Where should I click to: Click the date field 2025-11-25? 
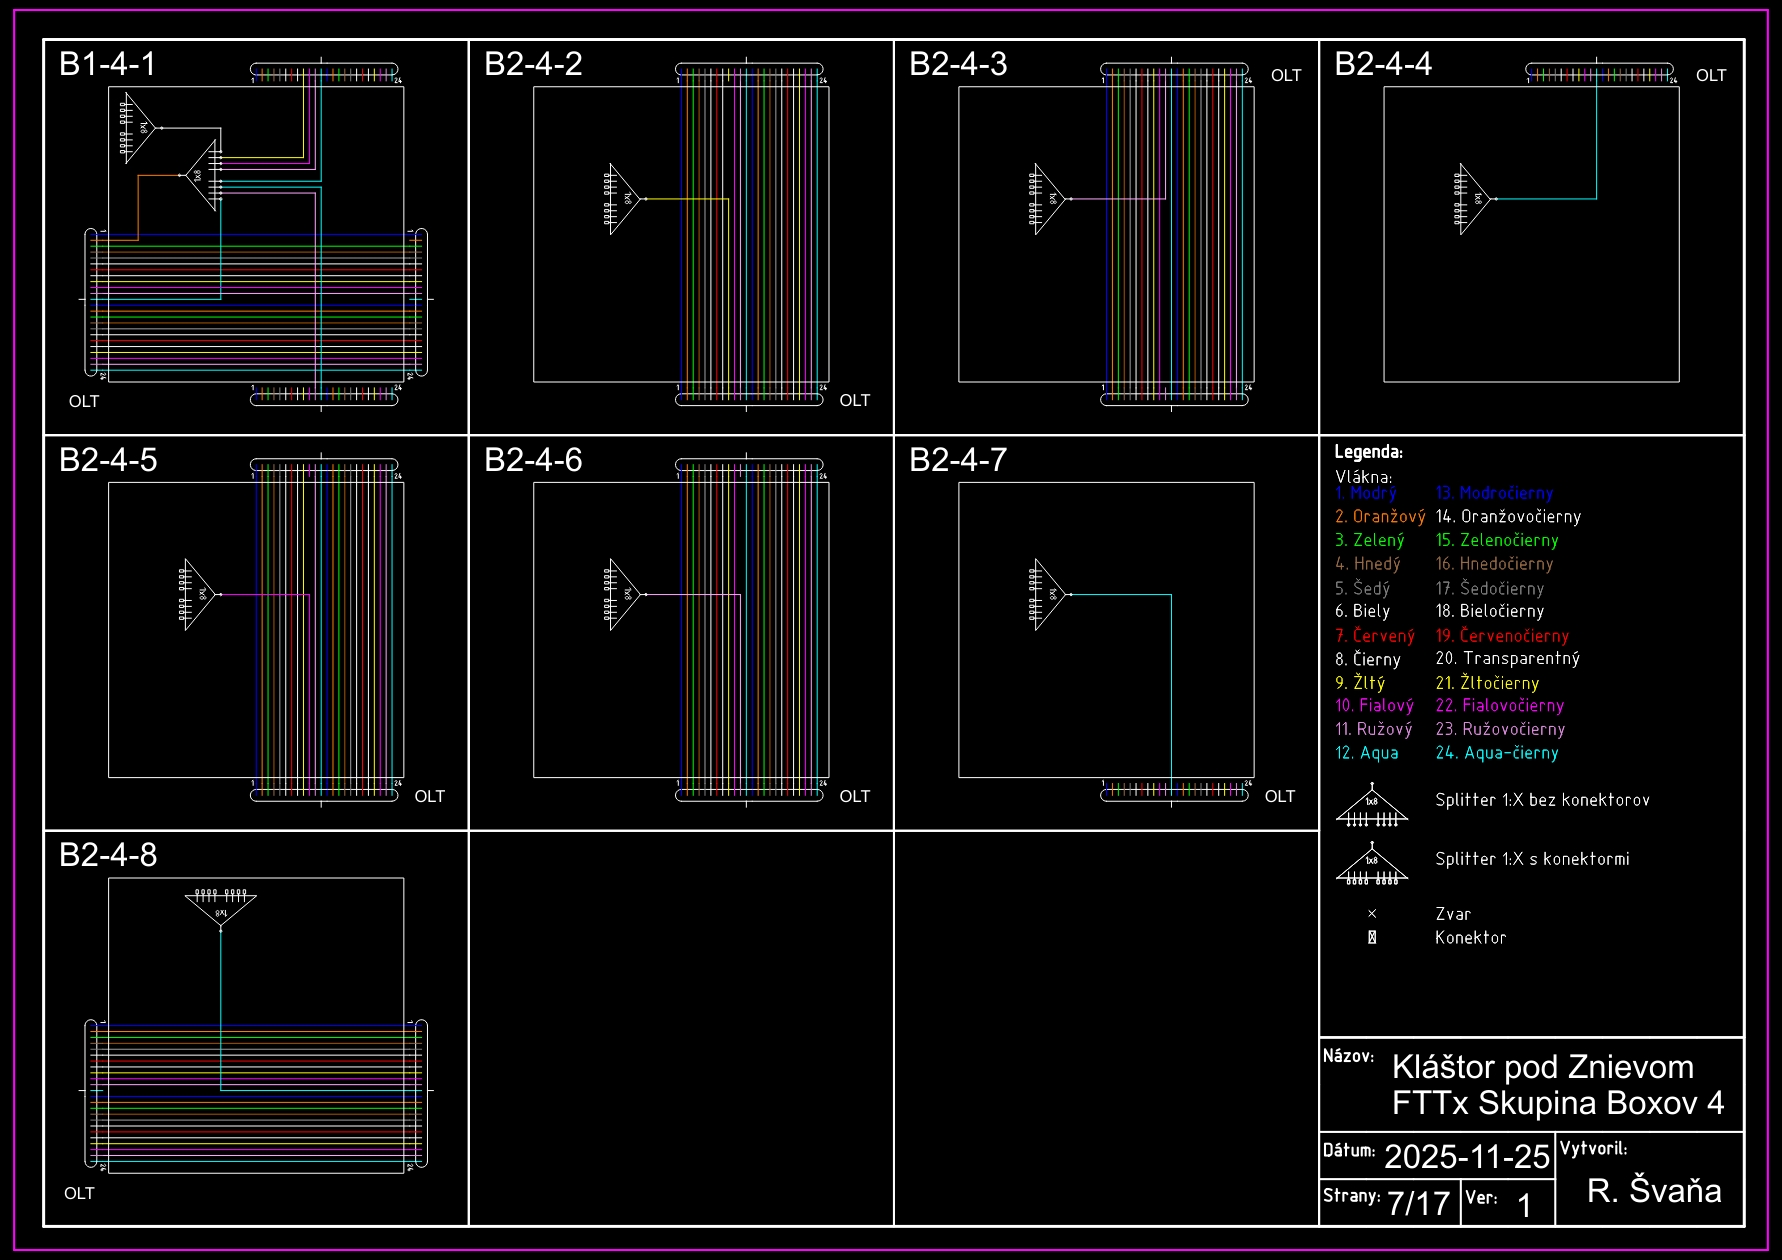(1466, 1157)
